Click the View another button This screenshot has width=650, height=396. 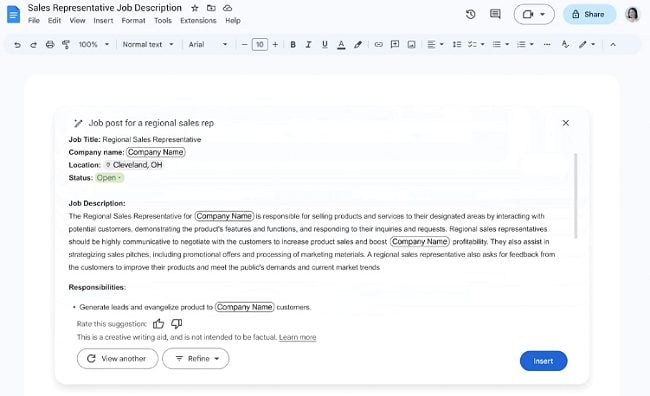tap(118, 359)
